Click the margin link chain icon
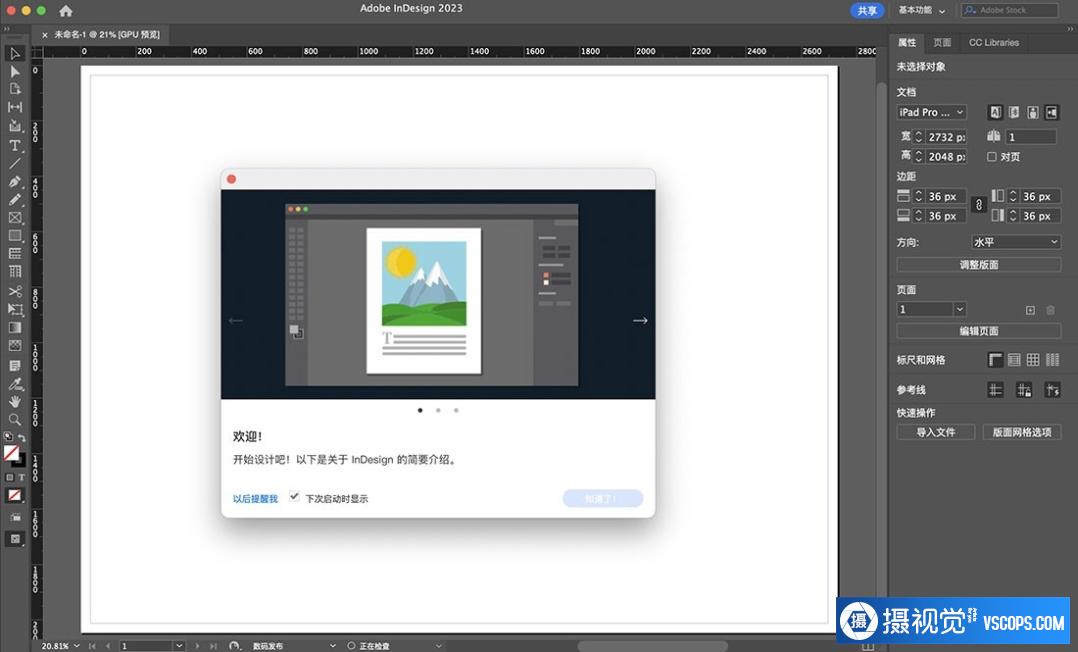1078x652 pixels. click(978, 205)
